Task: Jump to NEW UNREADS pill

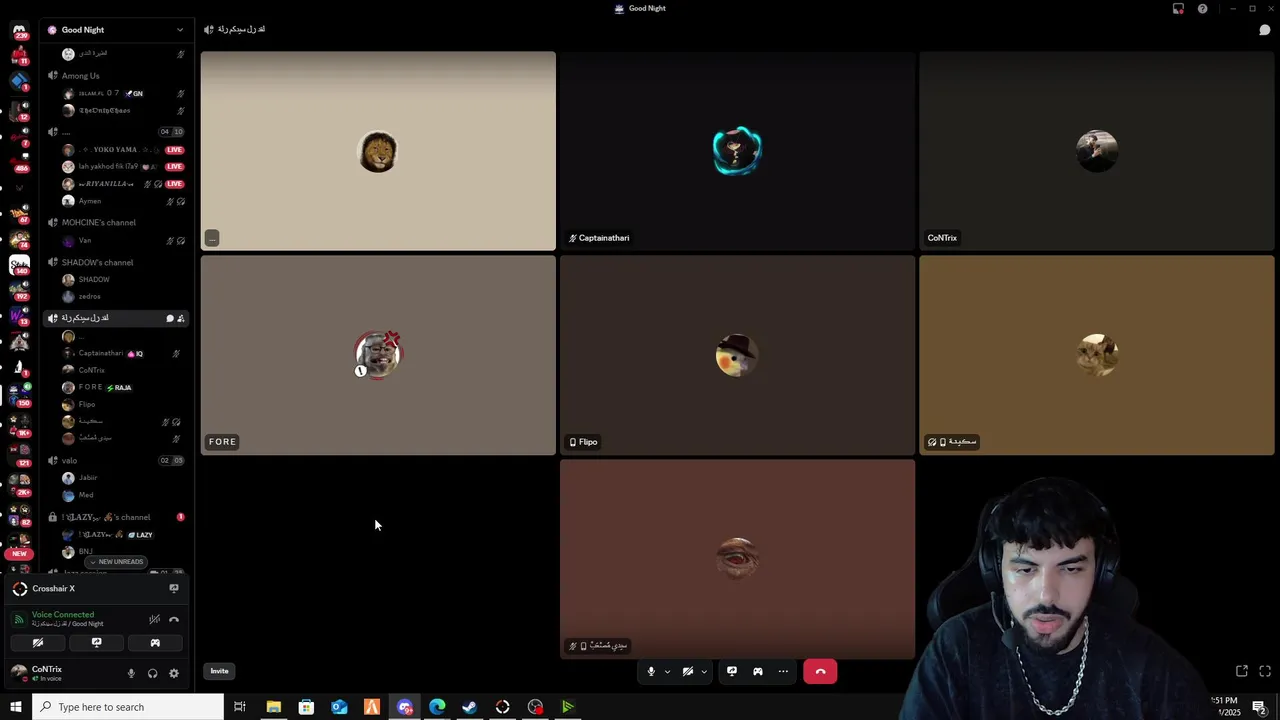Action: [117, 562]
